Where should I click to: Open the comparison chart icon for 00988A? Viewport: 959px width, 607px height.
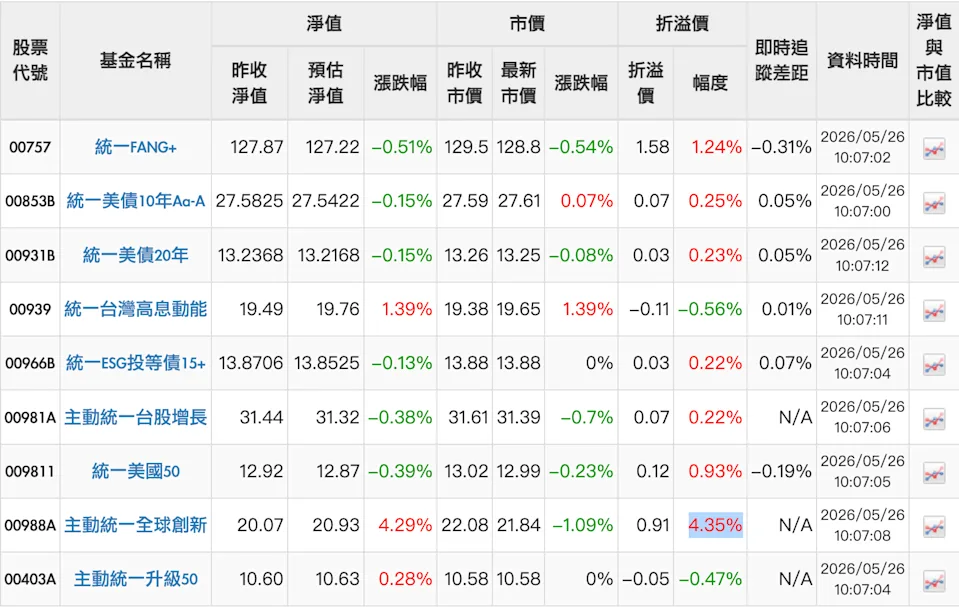[x=934, y=527]
